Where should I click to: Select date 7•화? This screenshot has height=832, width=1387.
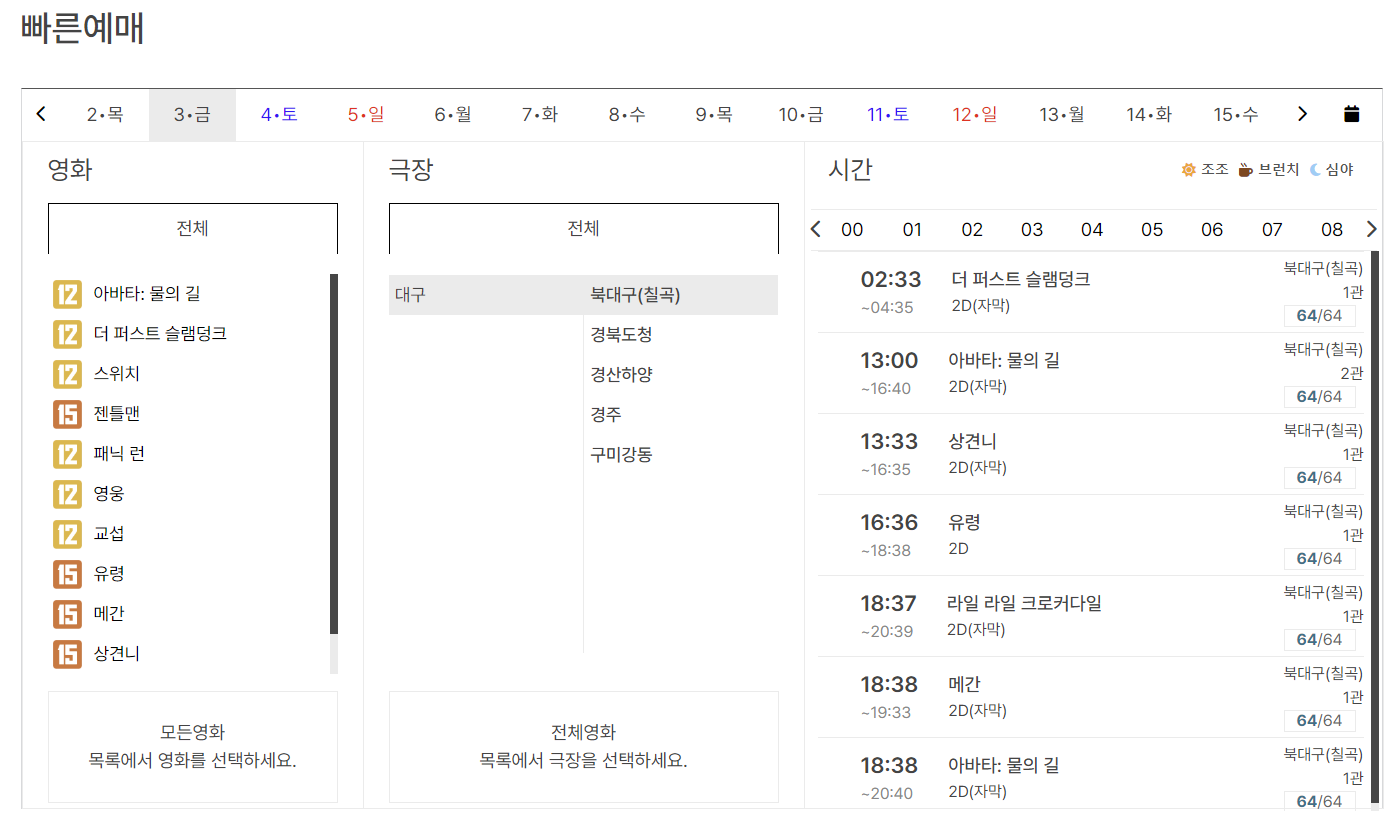pos(540,114)
